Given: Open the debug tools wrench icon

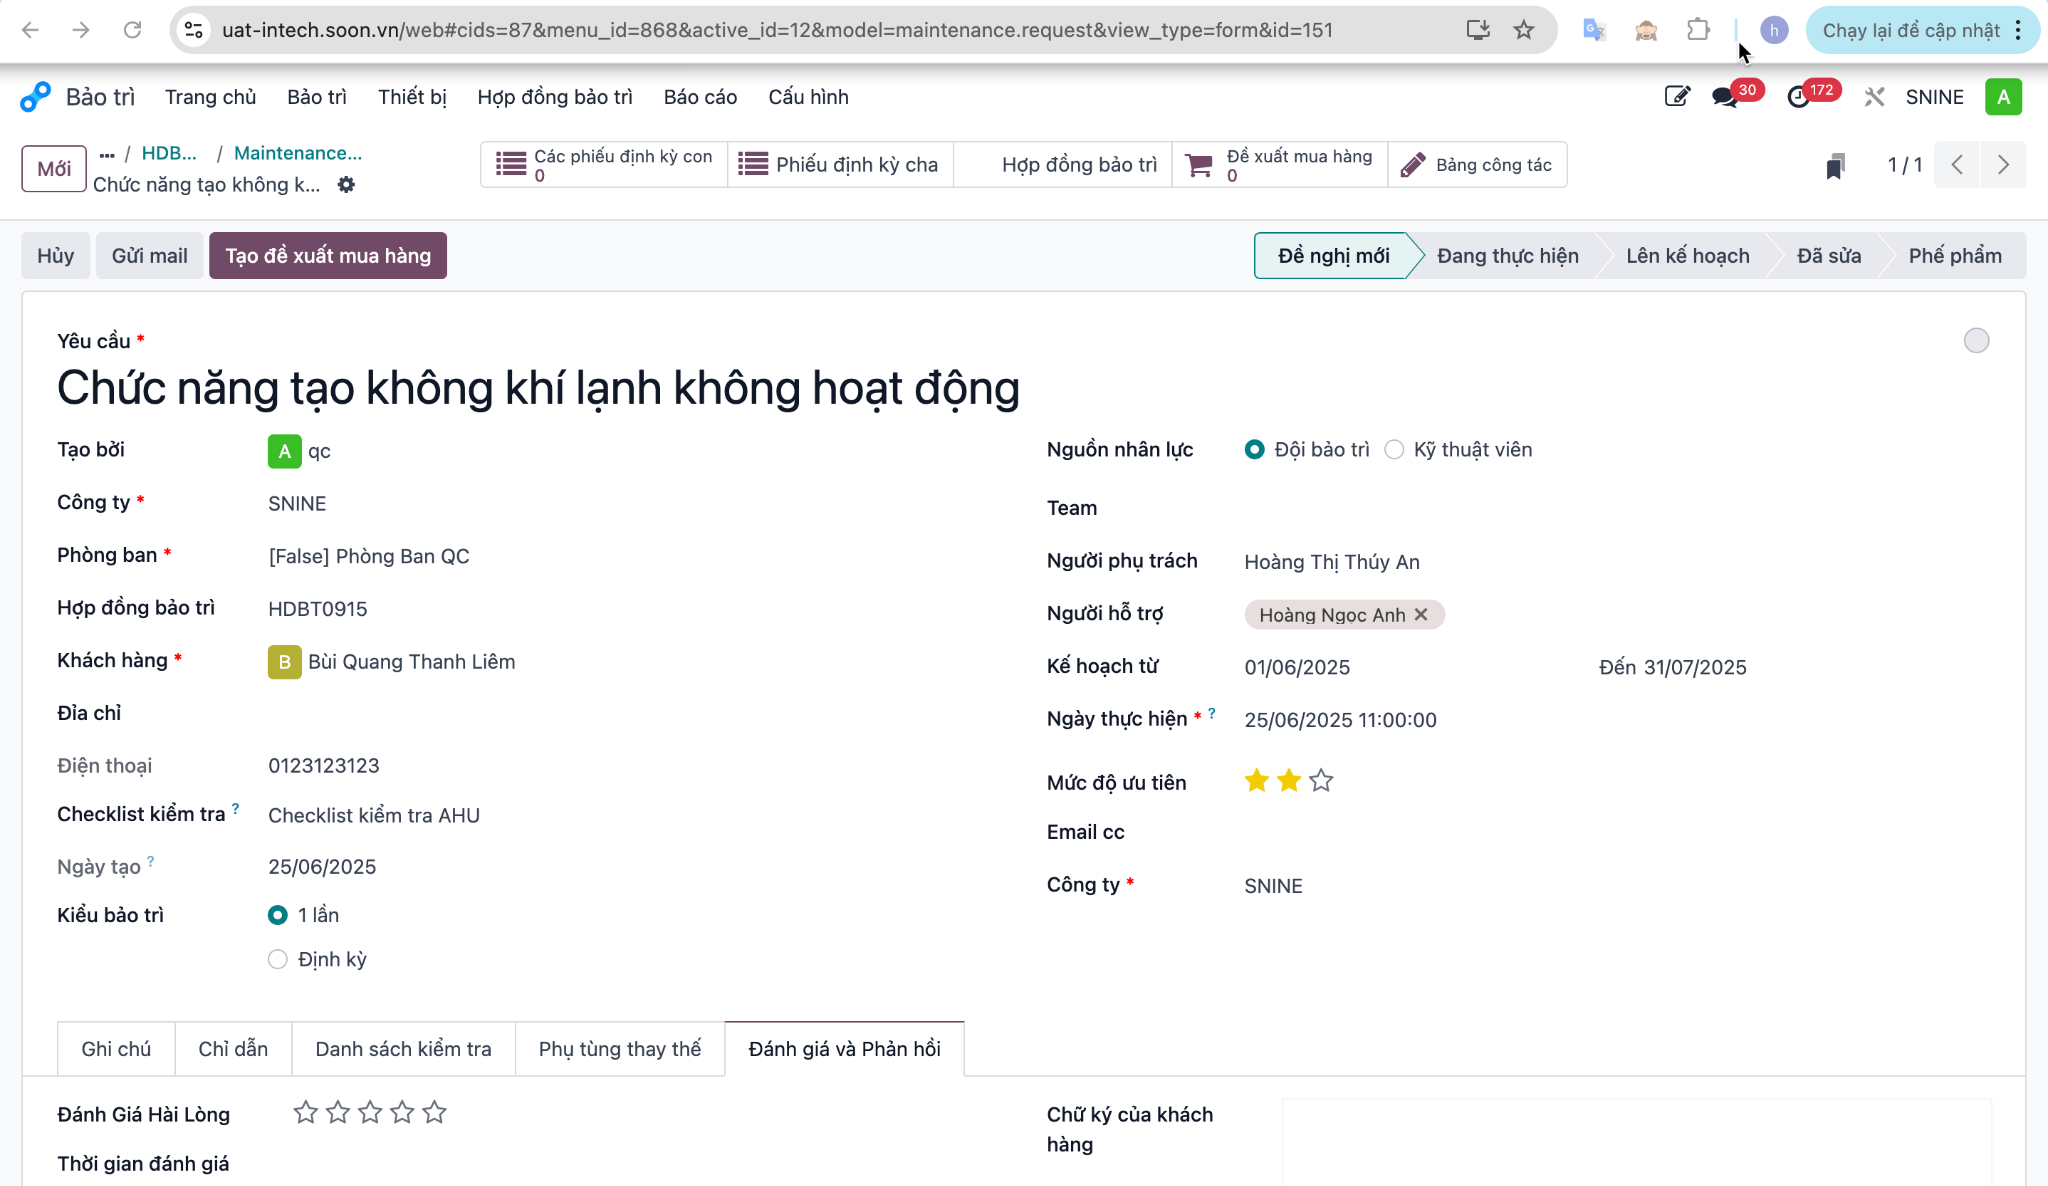Looking at the screenshot, I should click(x=1874, y=97).
